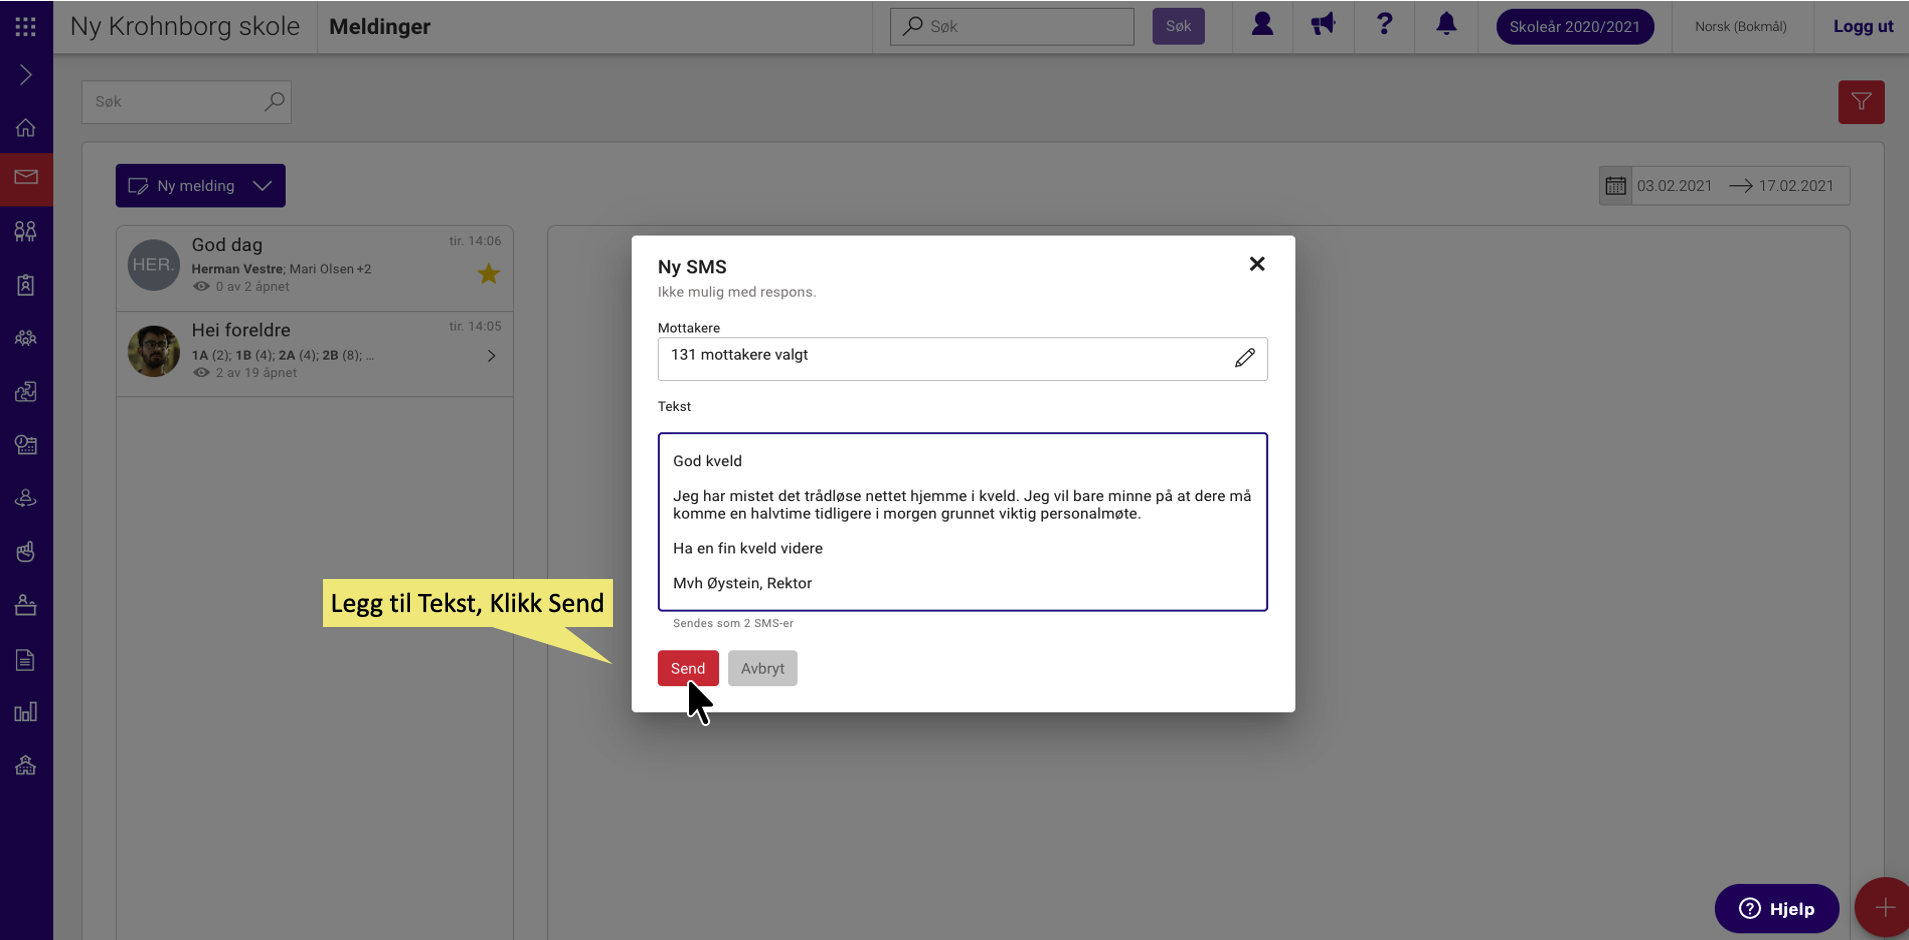Click the message list search field
The height and width of the screenshot is (940, 1909).
click(x=186, y=102)
